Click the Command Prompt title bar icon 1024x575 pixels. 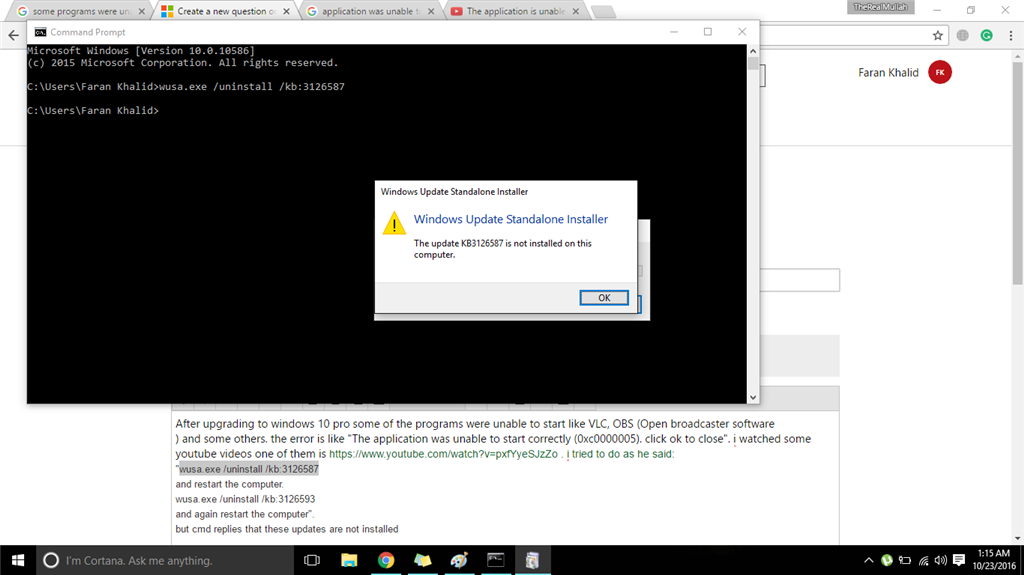pyautogui.click(x=40, y=32)
